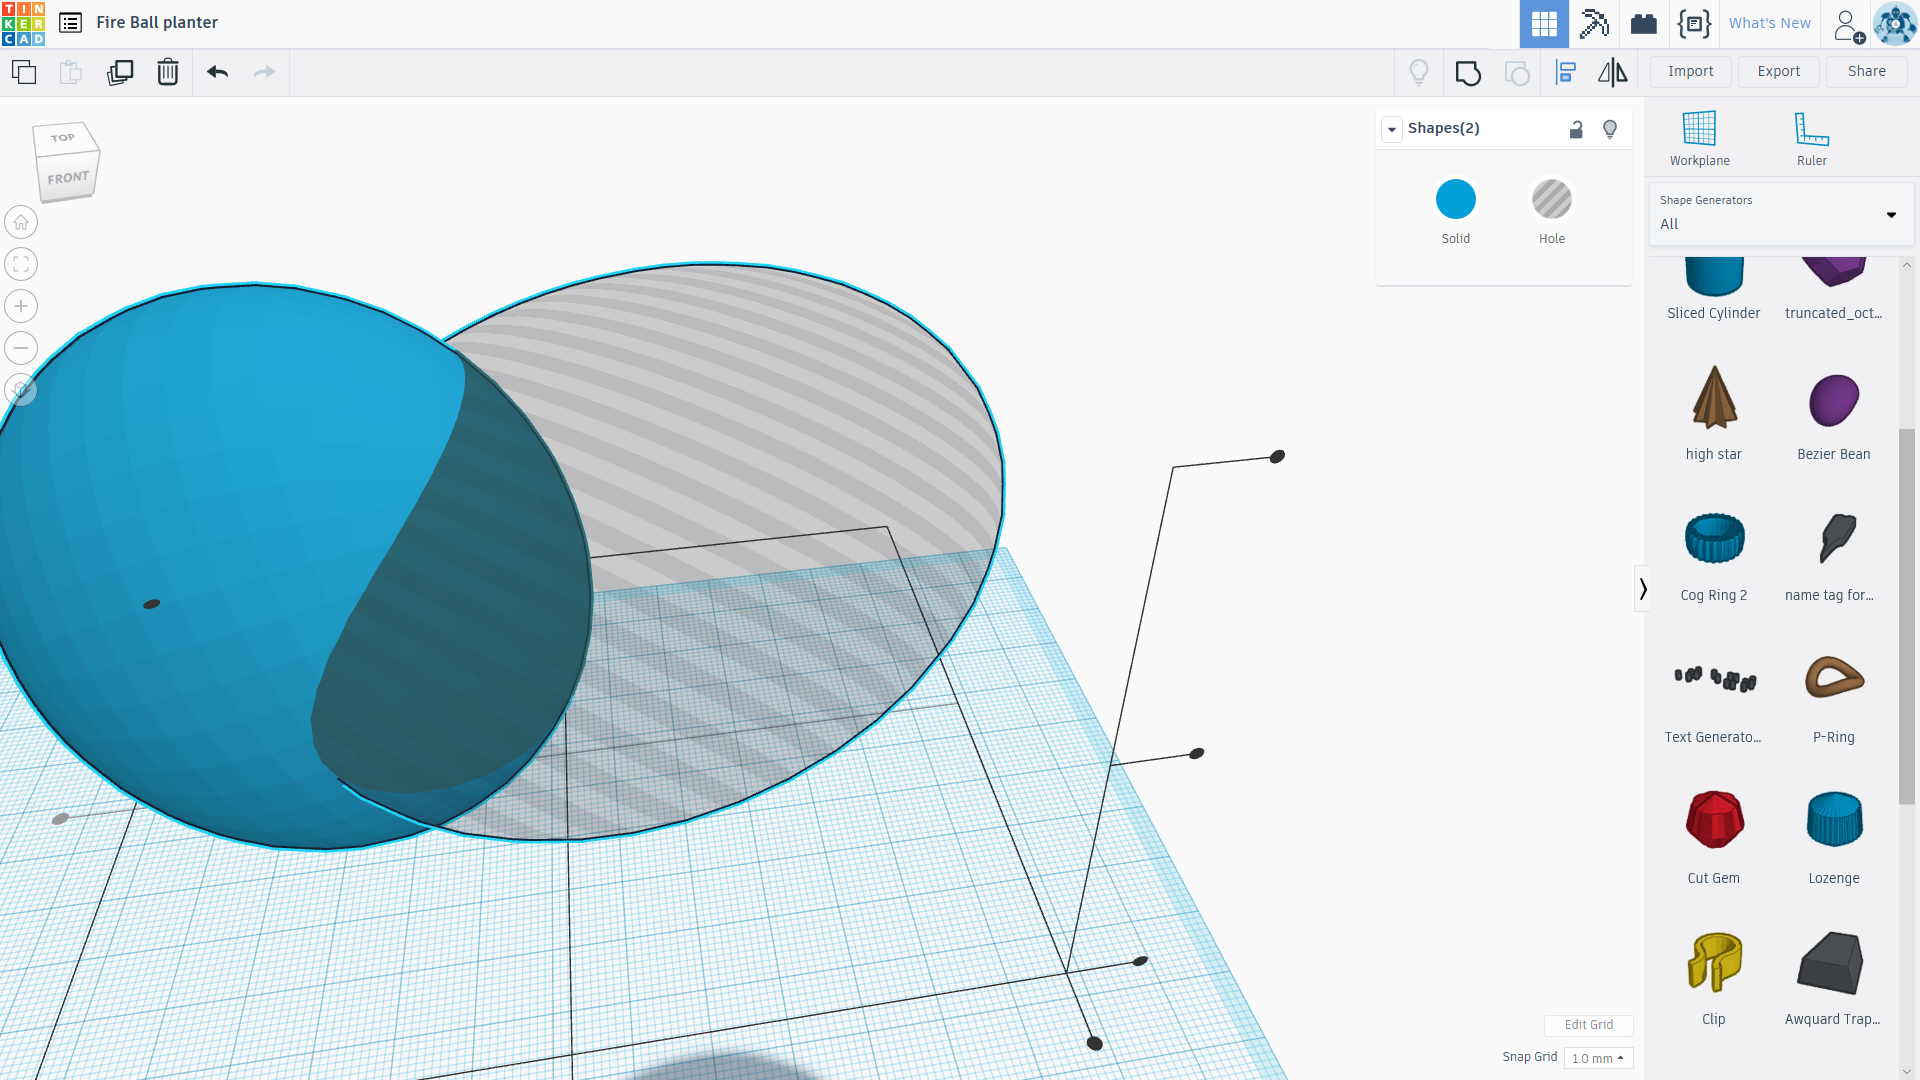Fit all in view
Viewport: 1920px width, 1080px height.
click(21, 264)
